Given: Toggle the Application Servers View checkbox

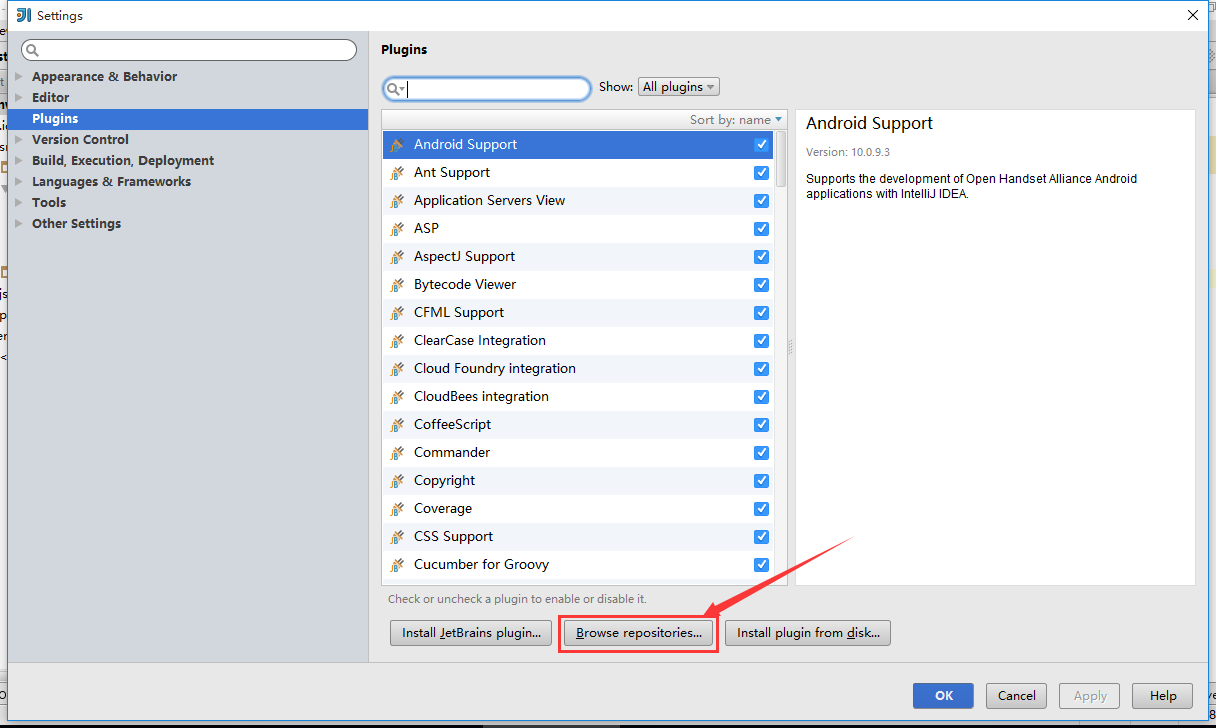Looking at the screenshot, I should (x=762, y=201).
